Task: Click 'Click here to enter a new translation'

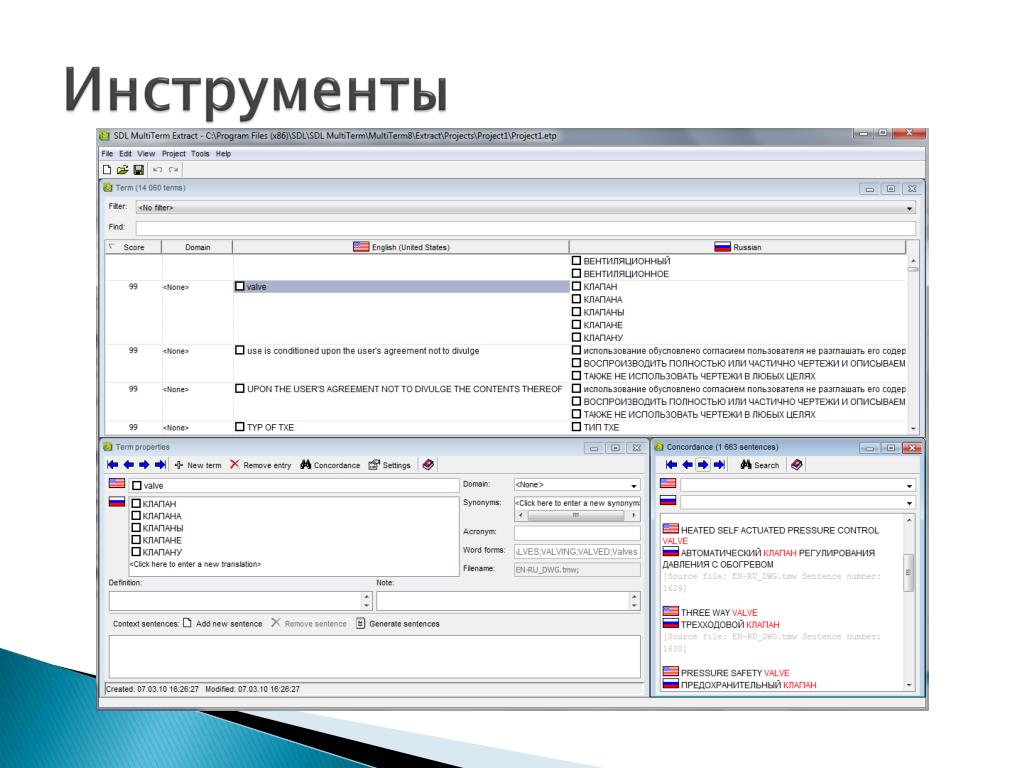Action: (x=195, y=564)
